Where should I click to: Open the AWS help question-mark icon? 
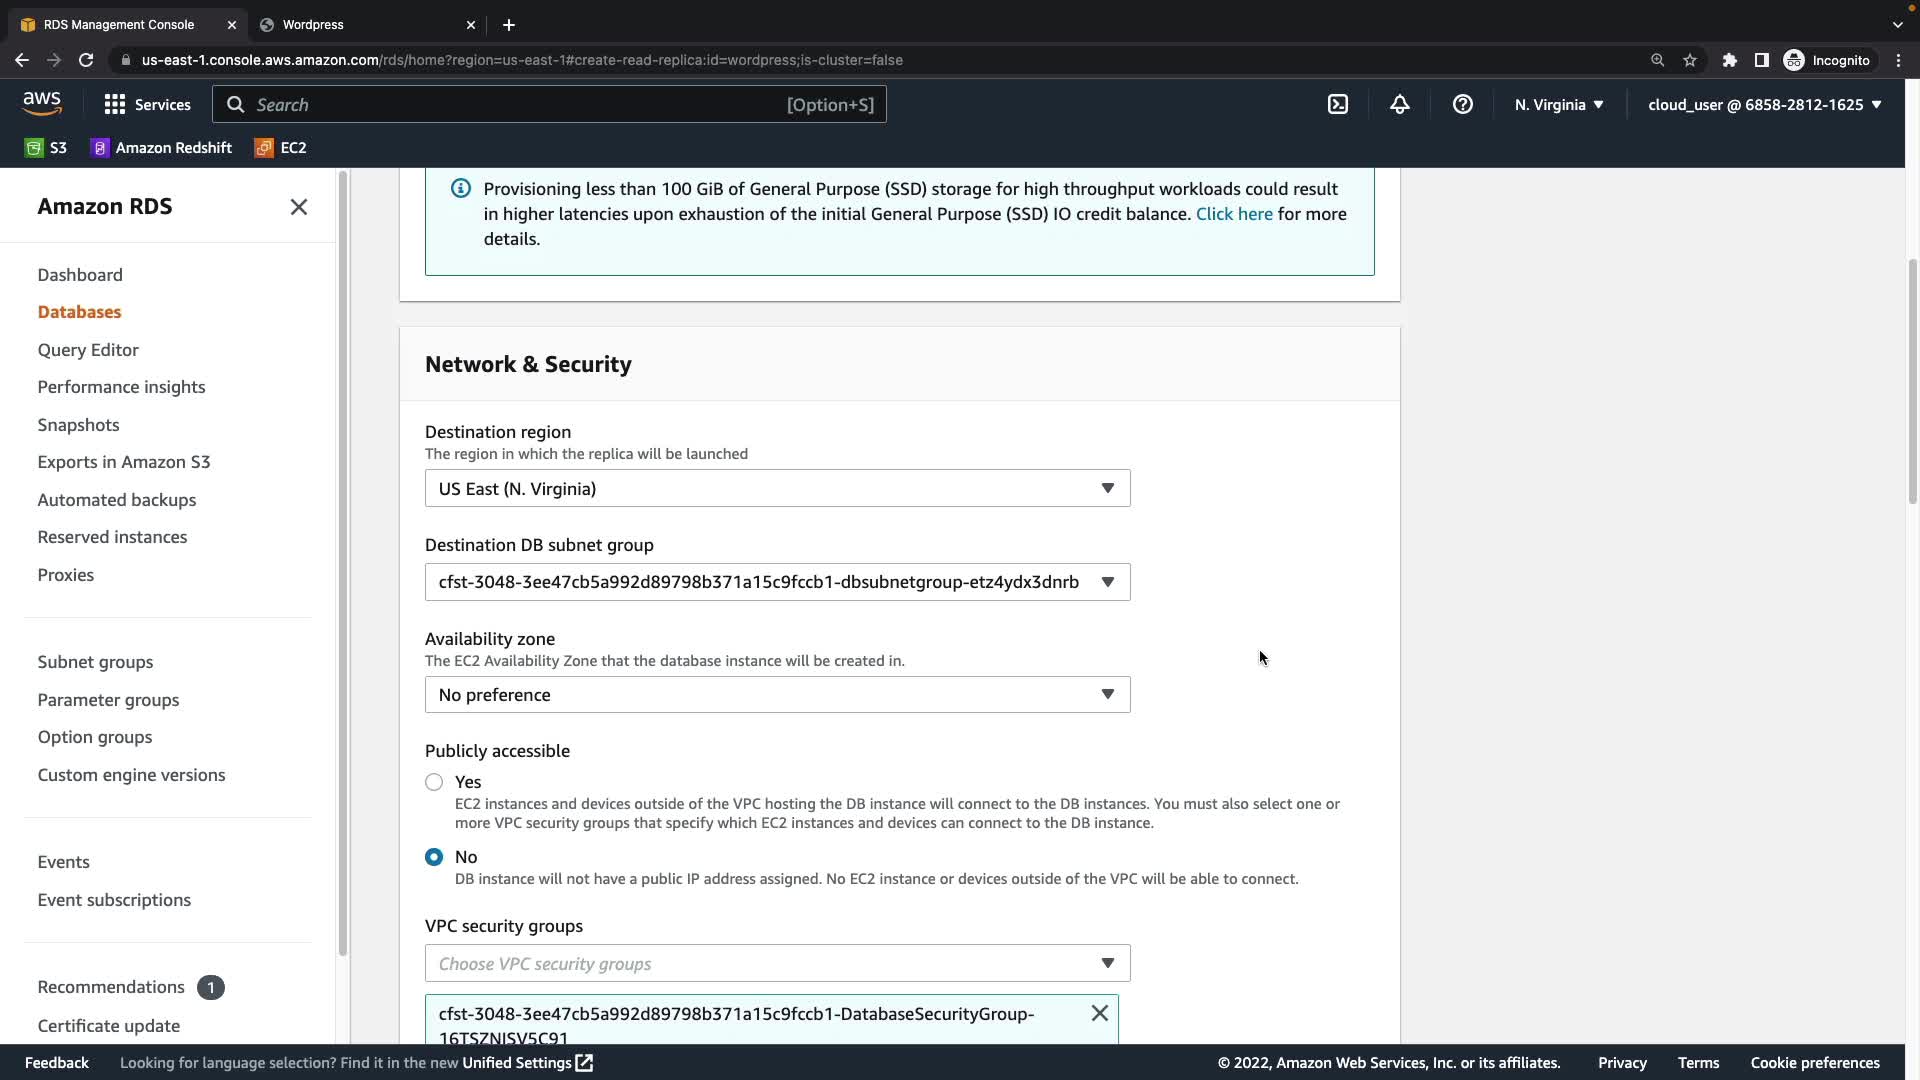[1462, 104]
